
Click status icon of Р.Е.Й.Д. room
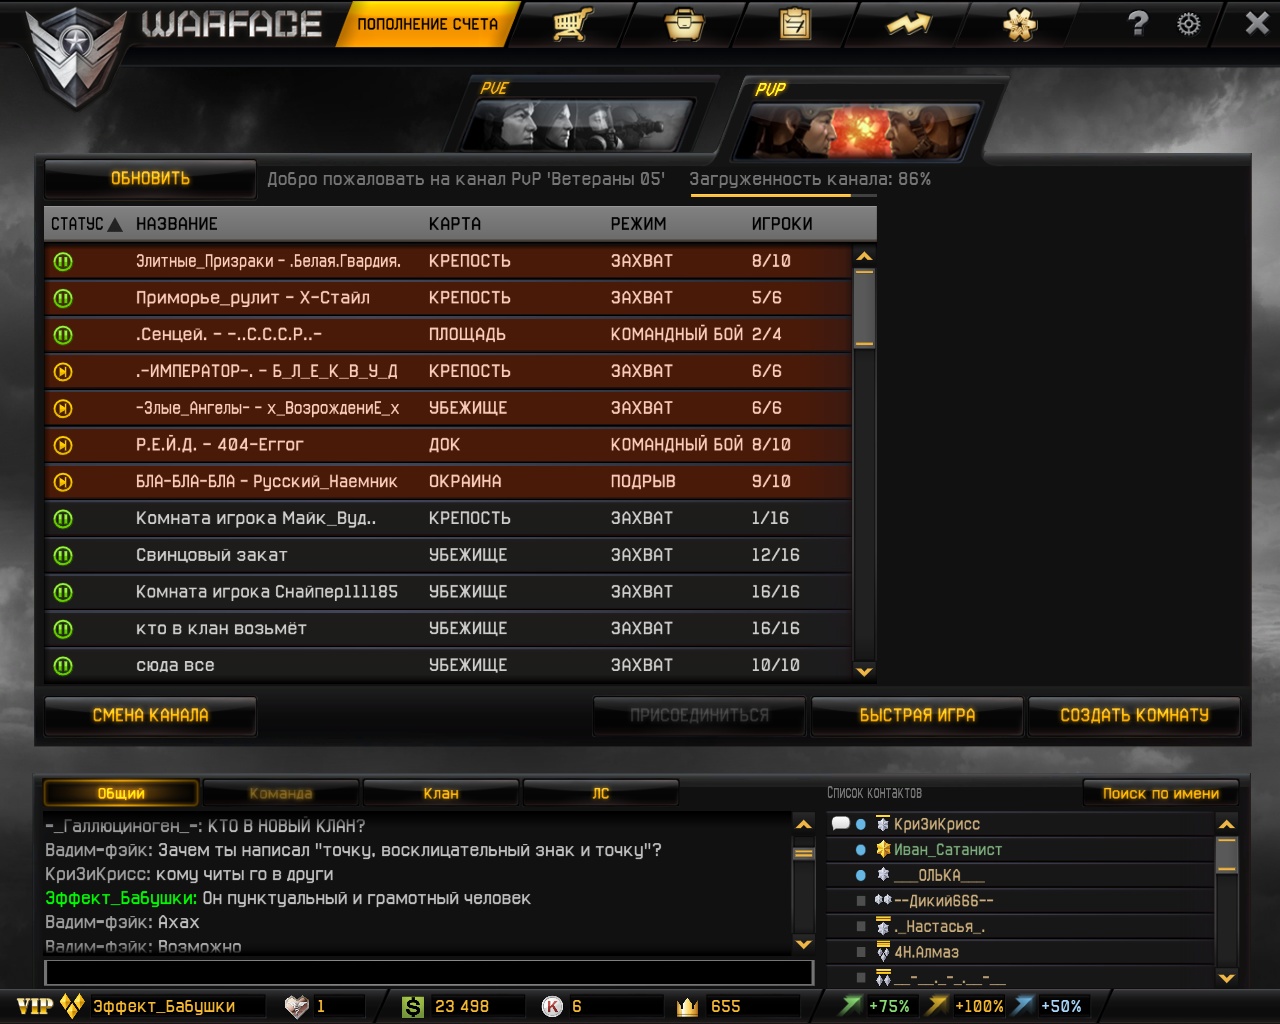tap(63, 445)
